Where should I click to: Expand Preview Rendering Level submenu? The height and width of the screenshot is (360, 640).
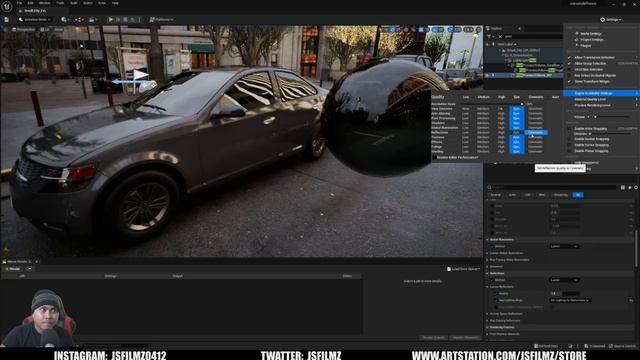(x=602, y=105)
